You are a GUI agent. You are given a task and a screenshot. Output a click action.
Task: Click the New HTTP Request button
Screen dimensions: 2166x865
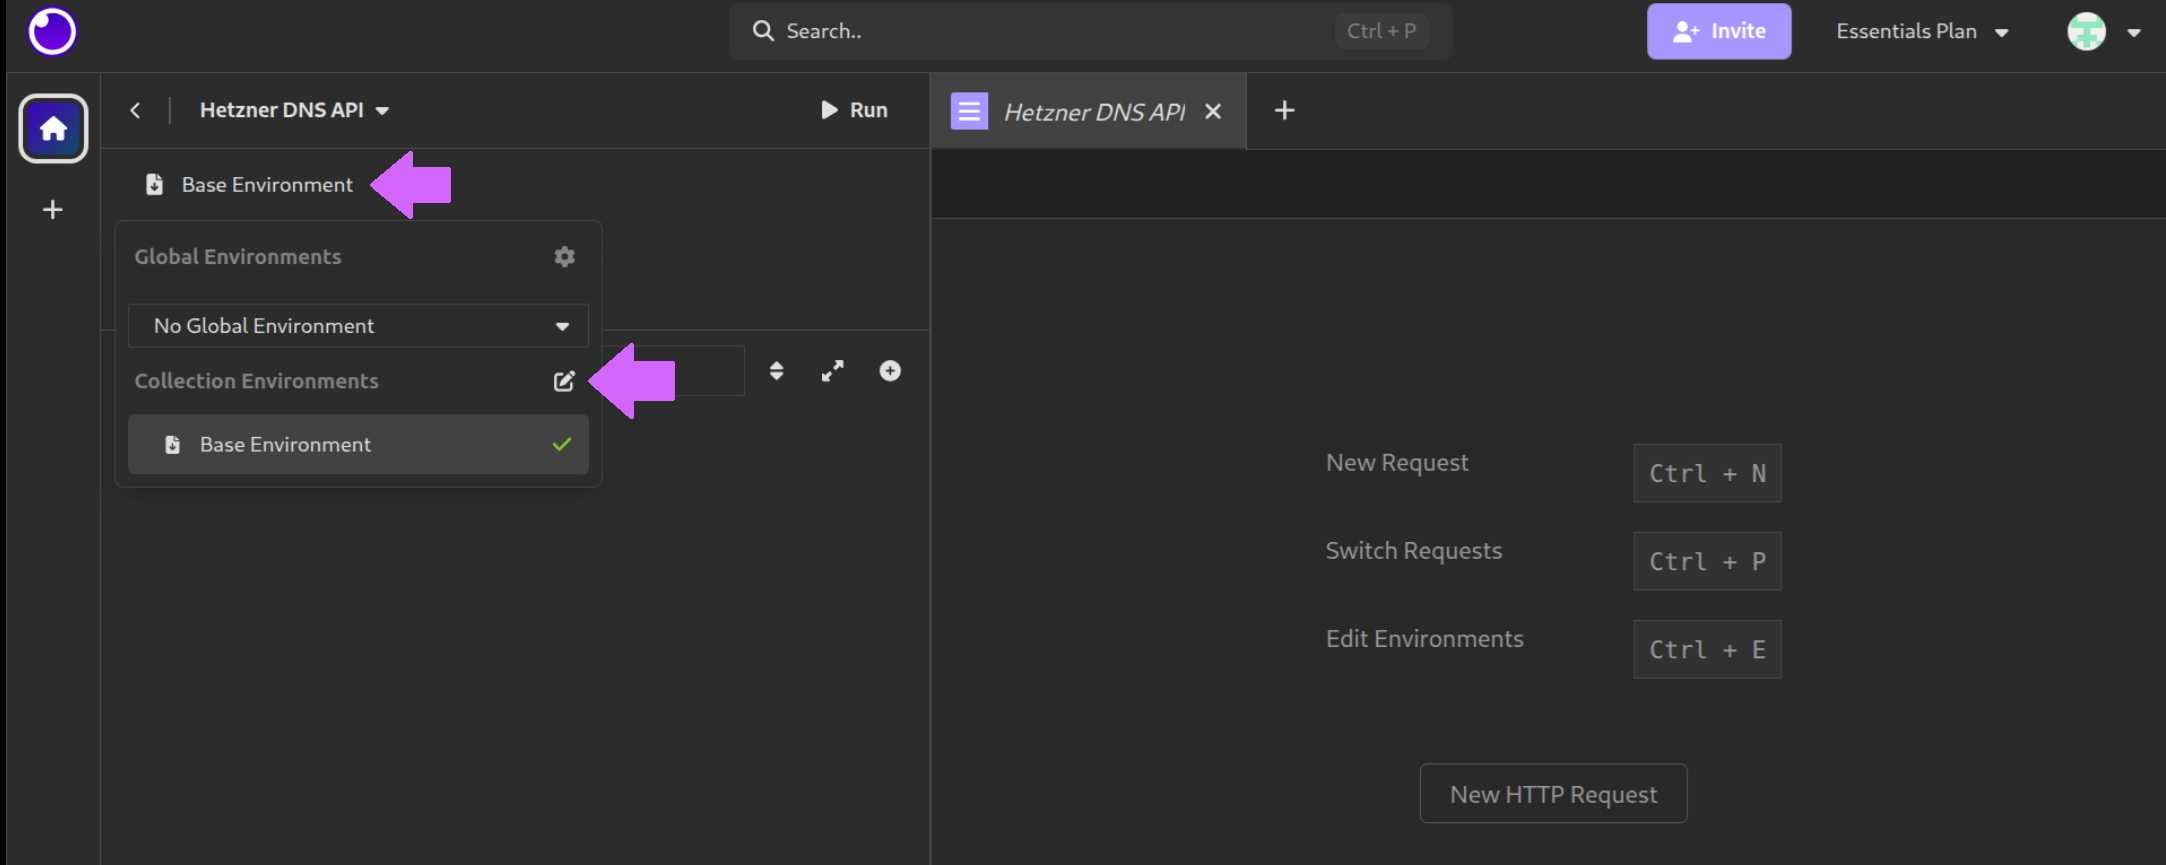coord(1552,794)
